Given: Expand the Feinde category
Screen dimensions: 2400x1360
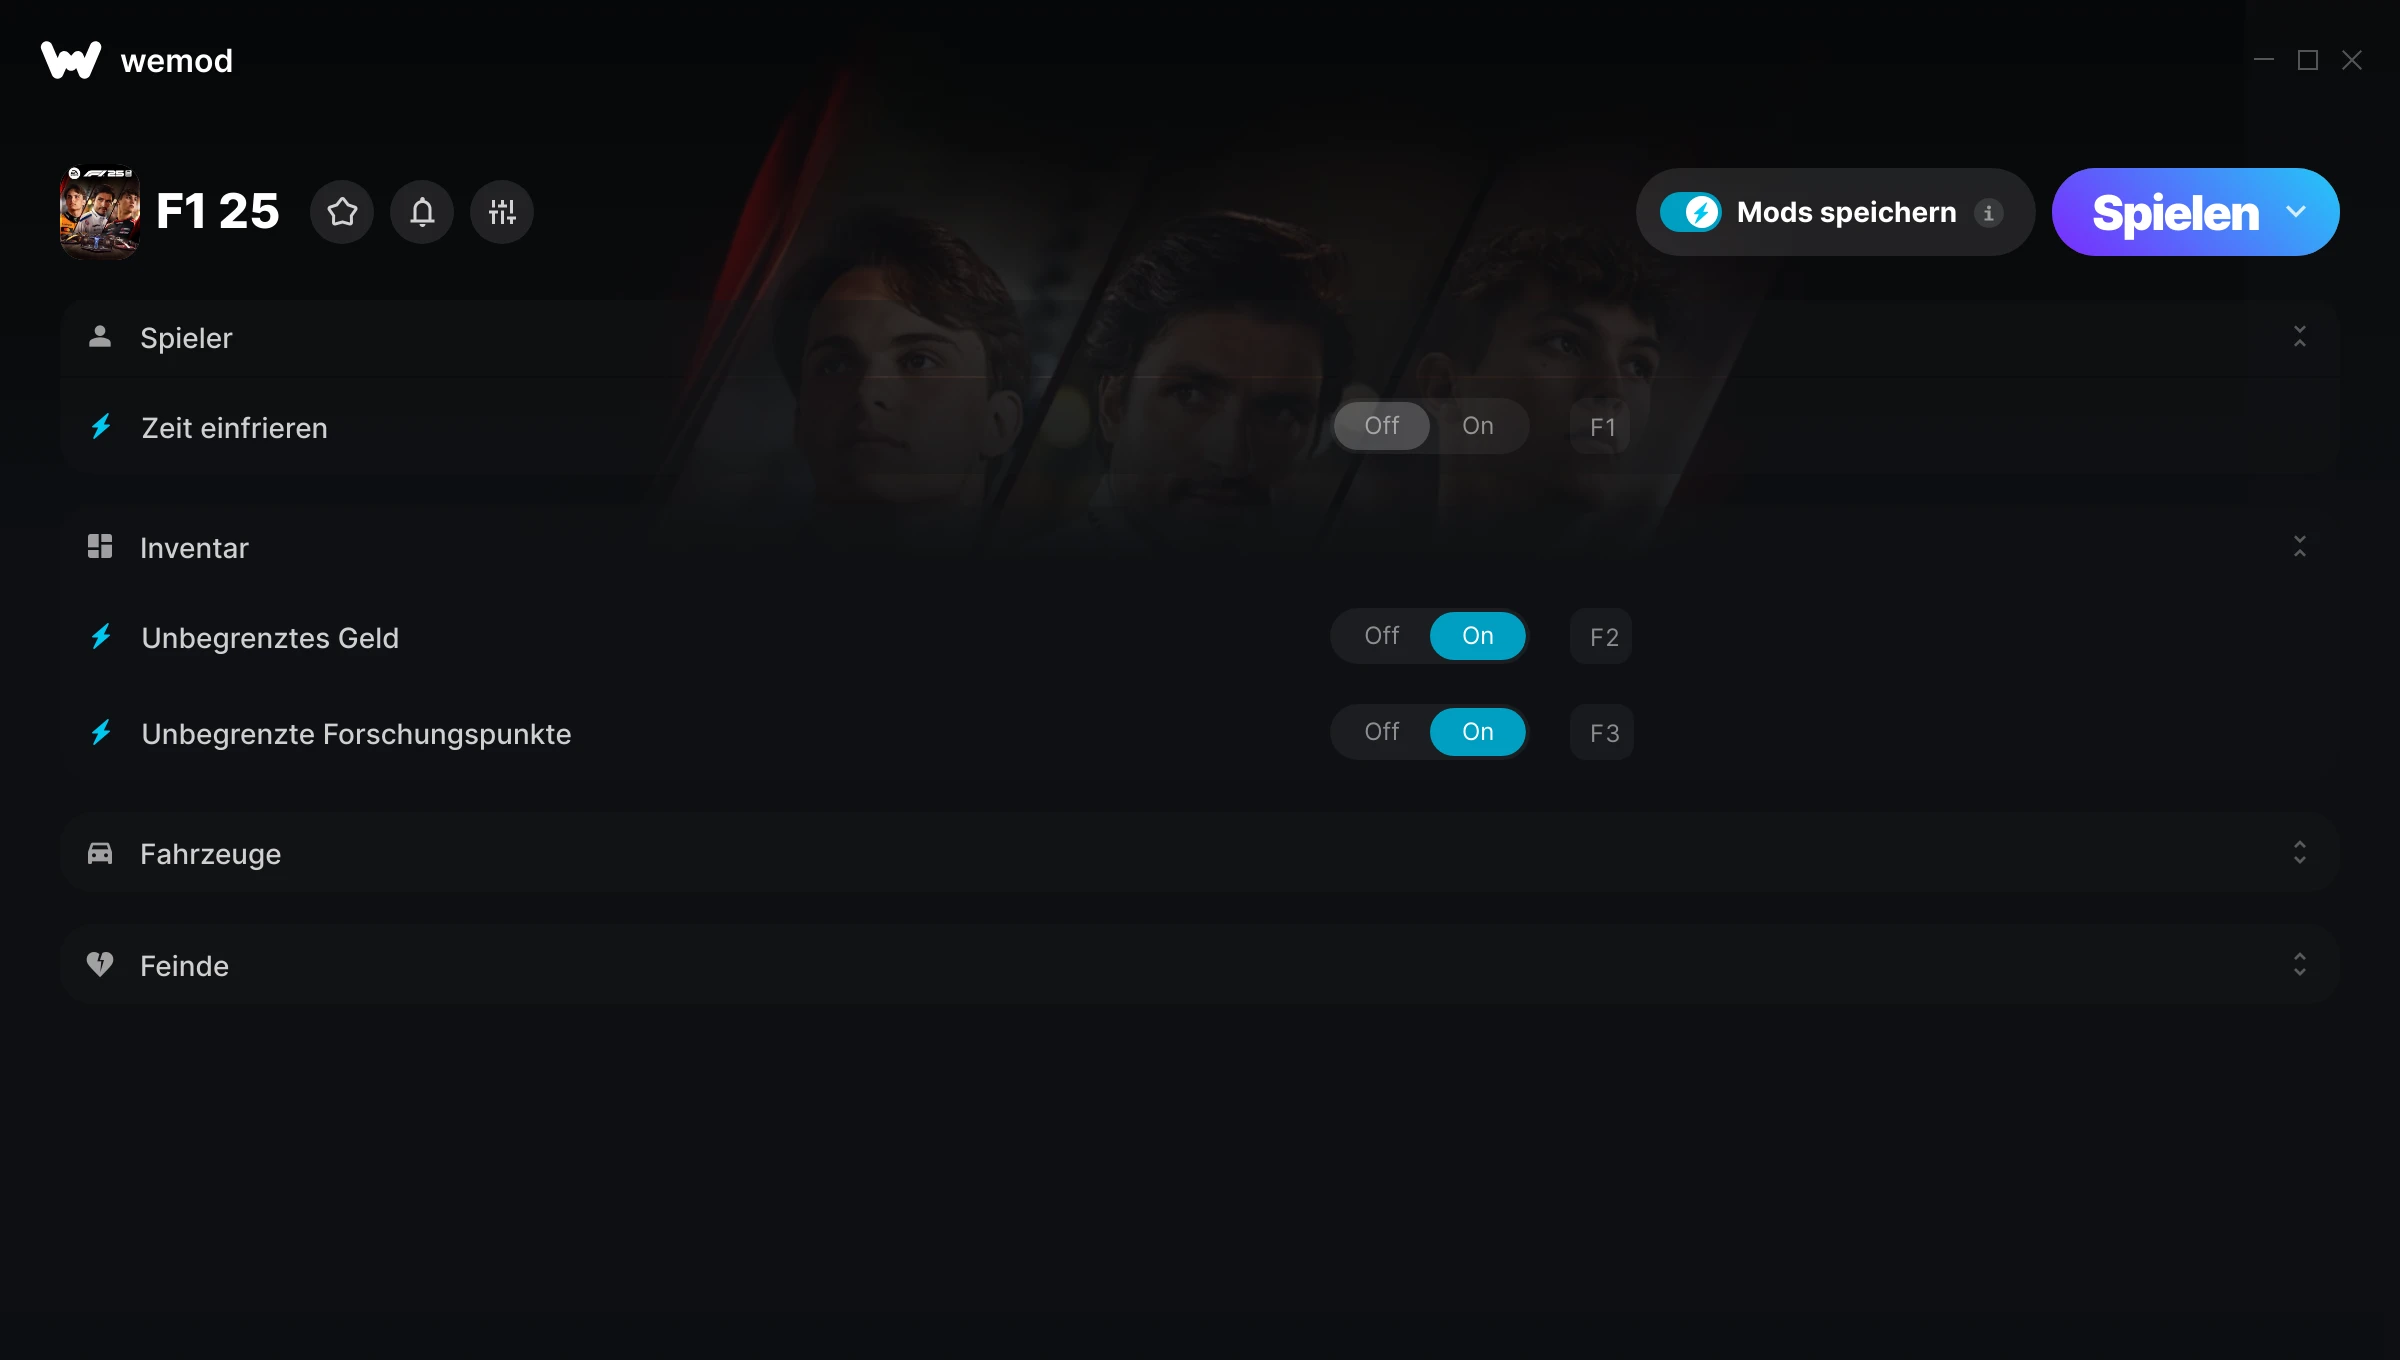Looking at the screenshot, I should tap(2300, 965).
